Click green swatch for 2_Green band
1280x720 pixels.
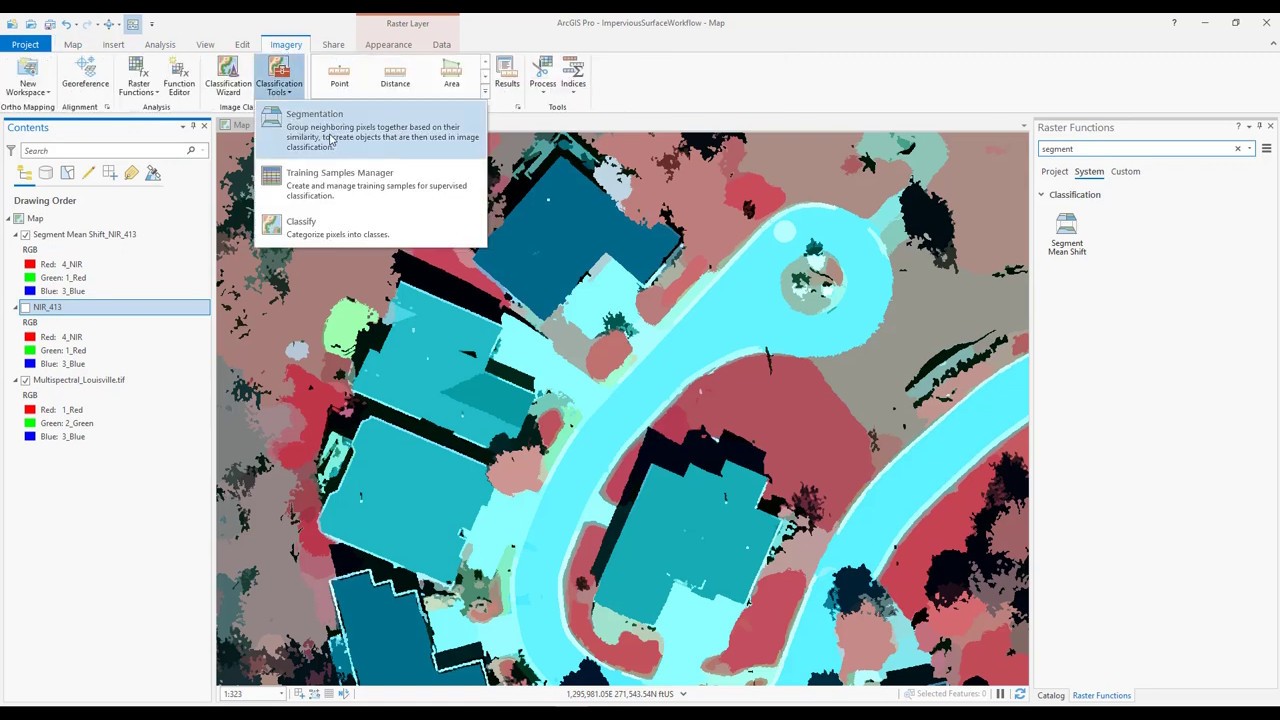(30, 423)
